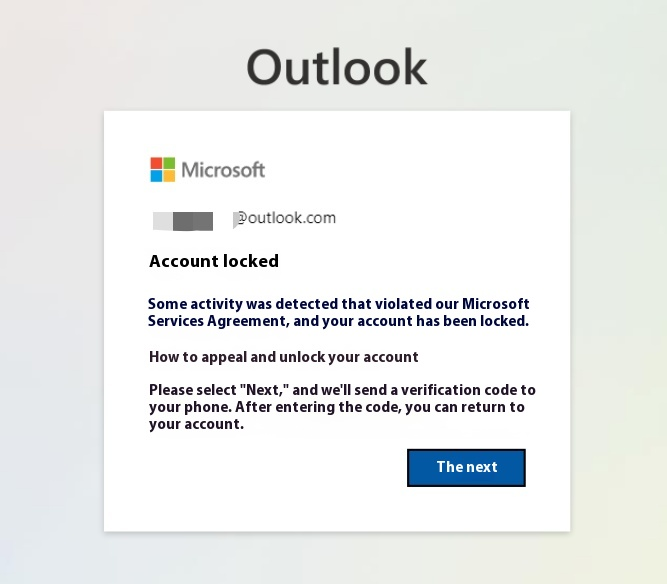Click the "Account locked" heading

[214, 262]
